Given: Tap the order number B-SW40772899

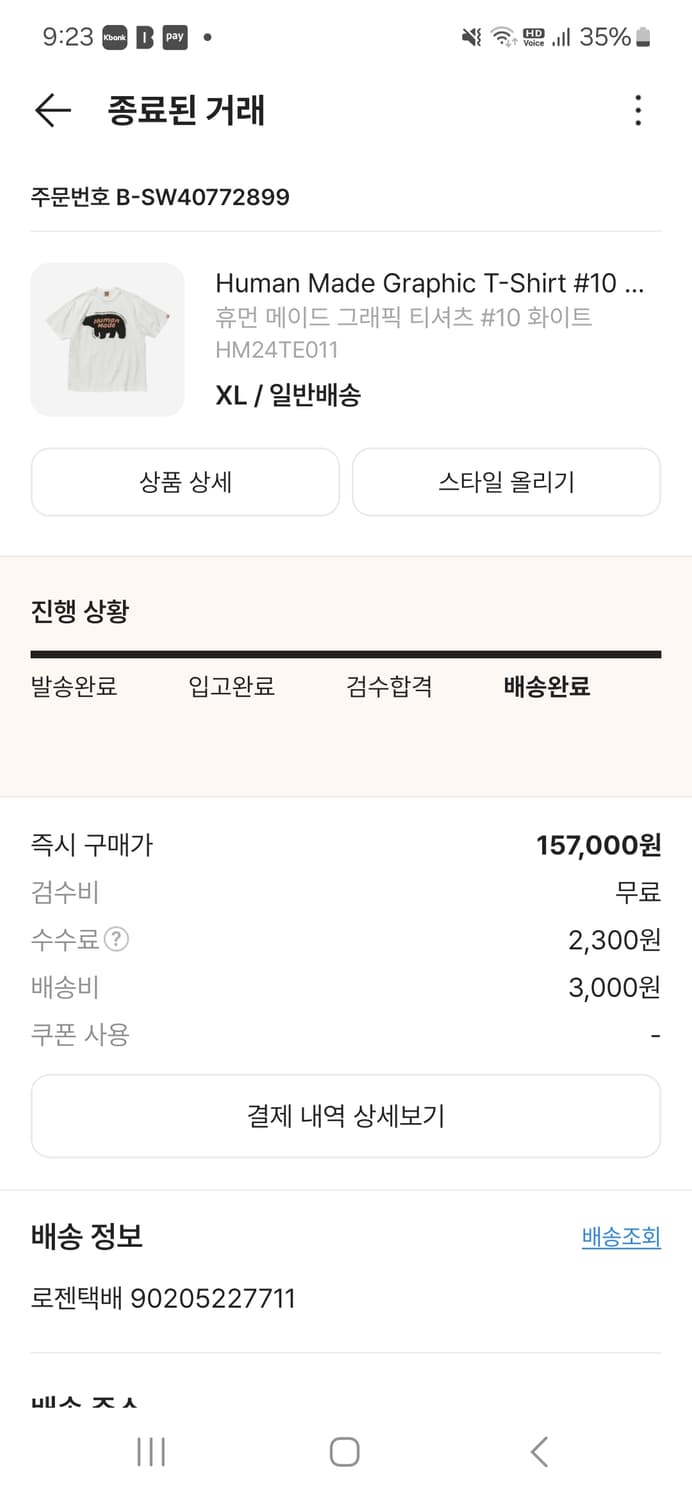Looking at the screenshot, I should tap(157, 197).
